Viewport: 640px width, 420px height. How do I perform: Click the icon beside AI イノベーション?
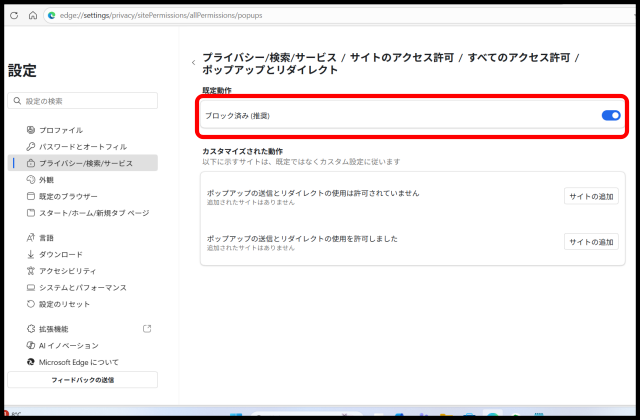[31, 346]
